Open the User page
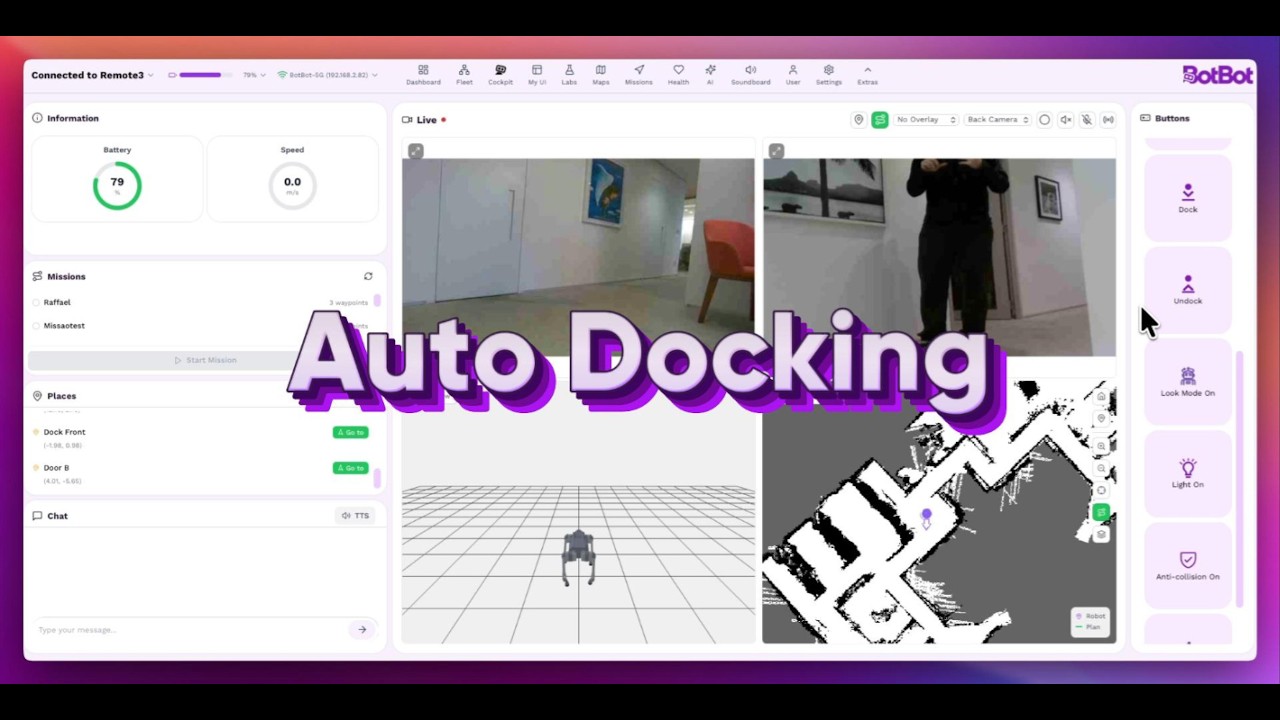The width and height of the screenshot is (1280, 720). click(793, 75)
